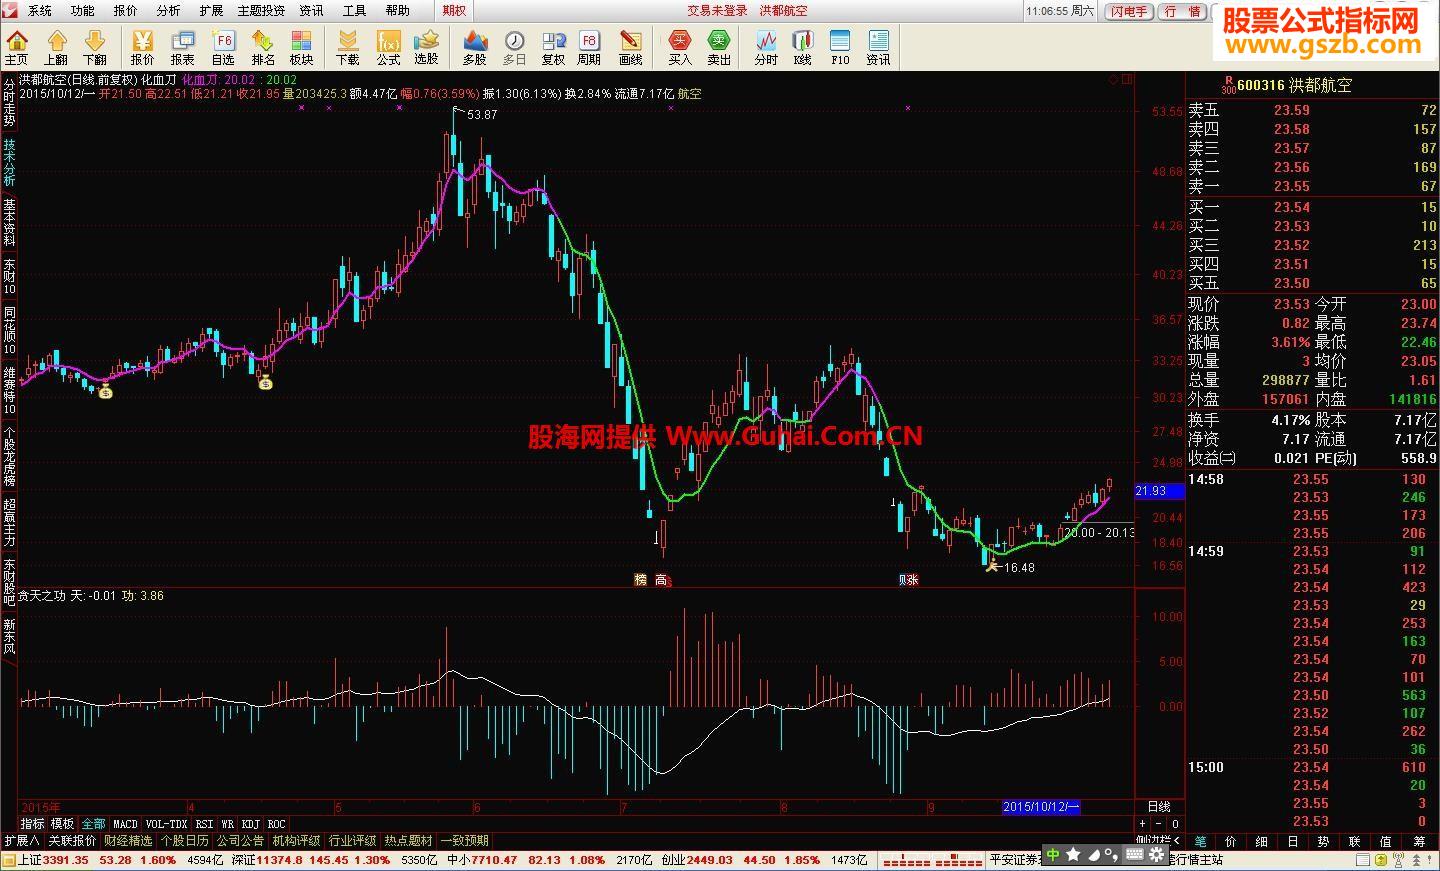Image resolution: width=1440 pixels, height=871 pixels.
Task: Click the 2015/10/12 date marker on timeline
Action: click(x=1041, y=807)
